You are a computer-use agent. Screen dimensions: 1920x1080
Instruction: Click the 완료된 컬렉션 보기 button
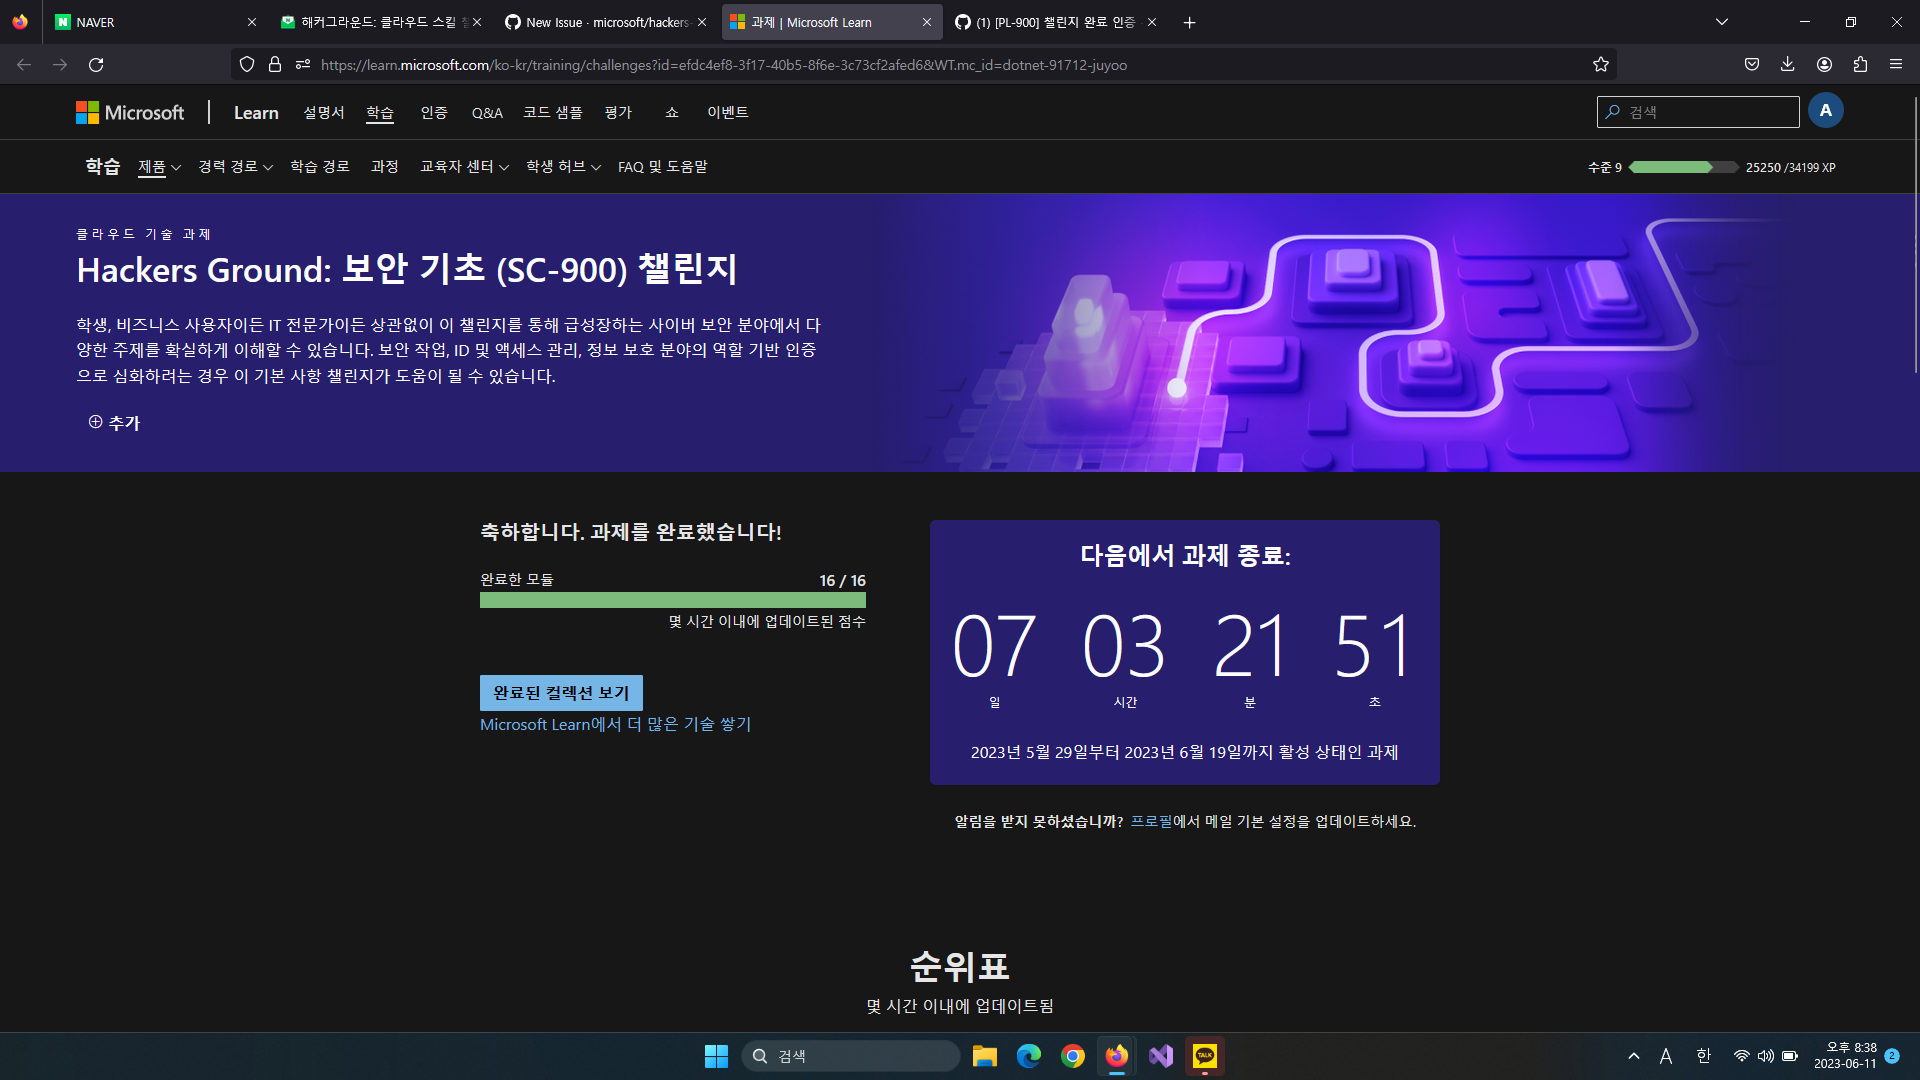tap(561, 692)
